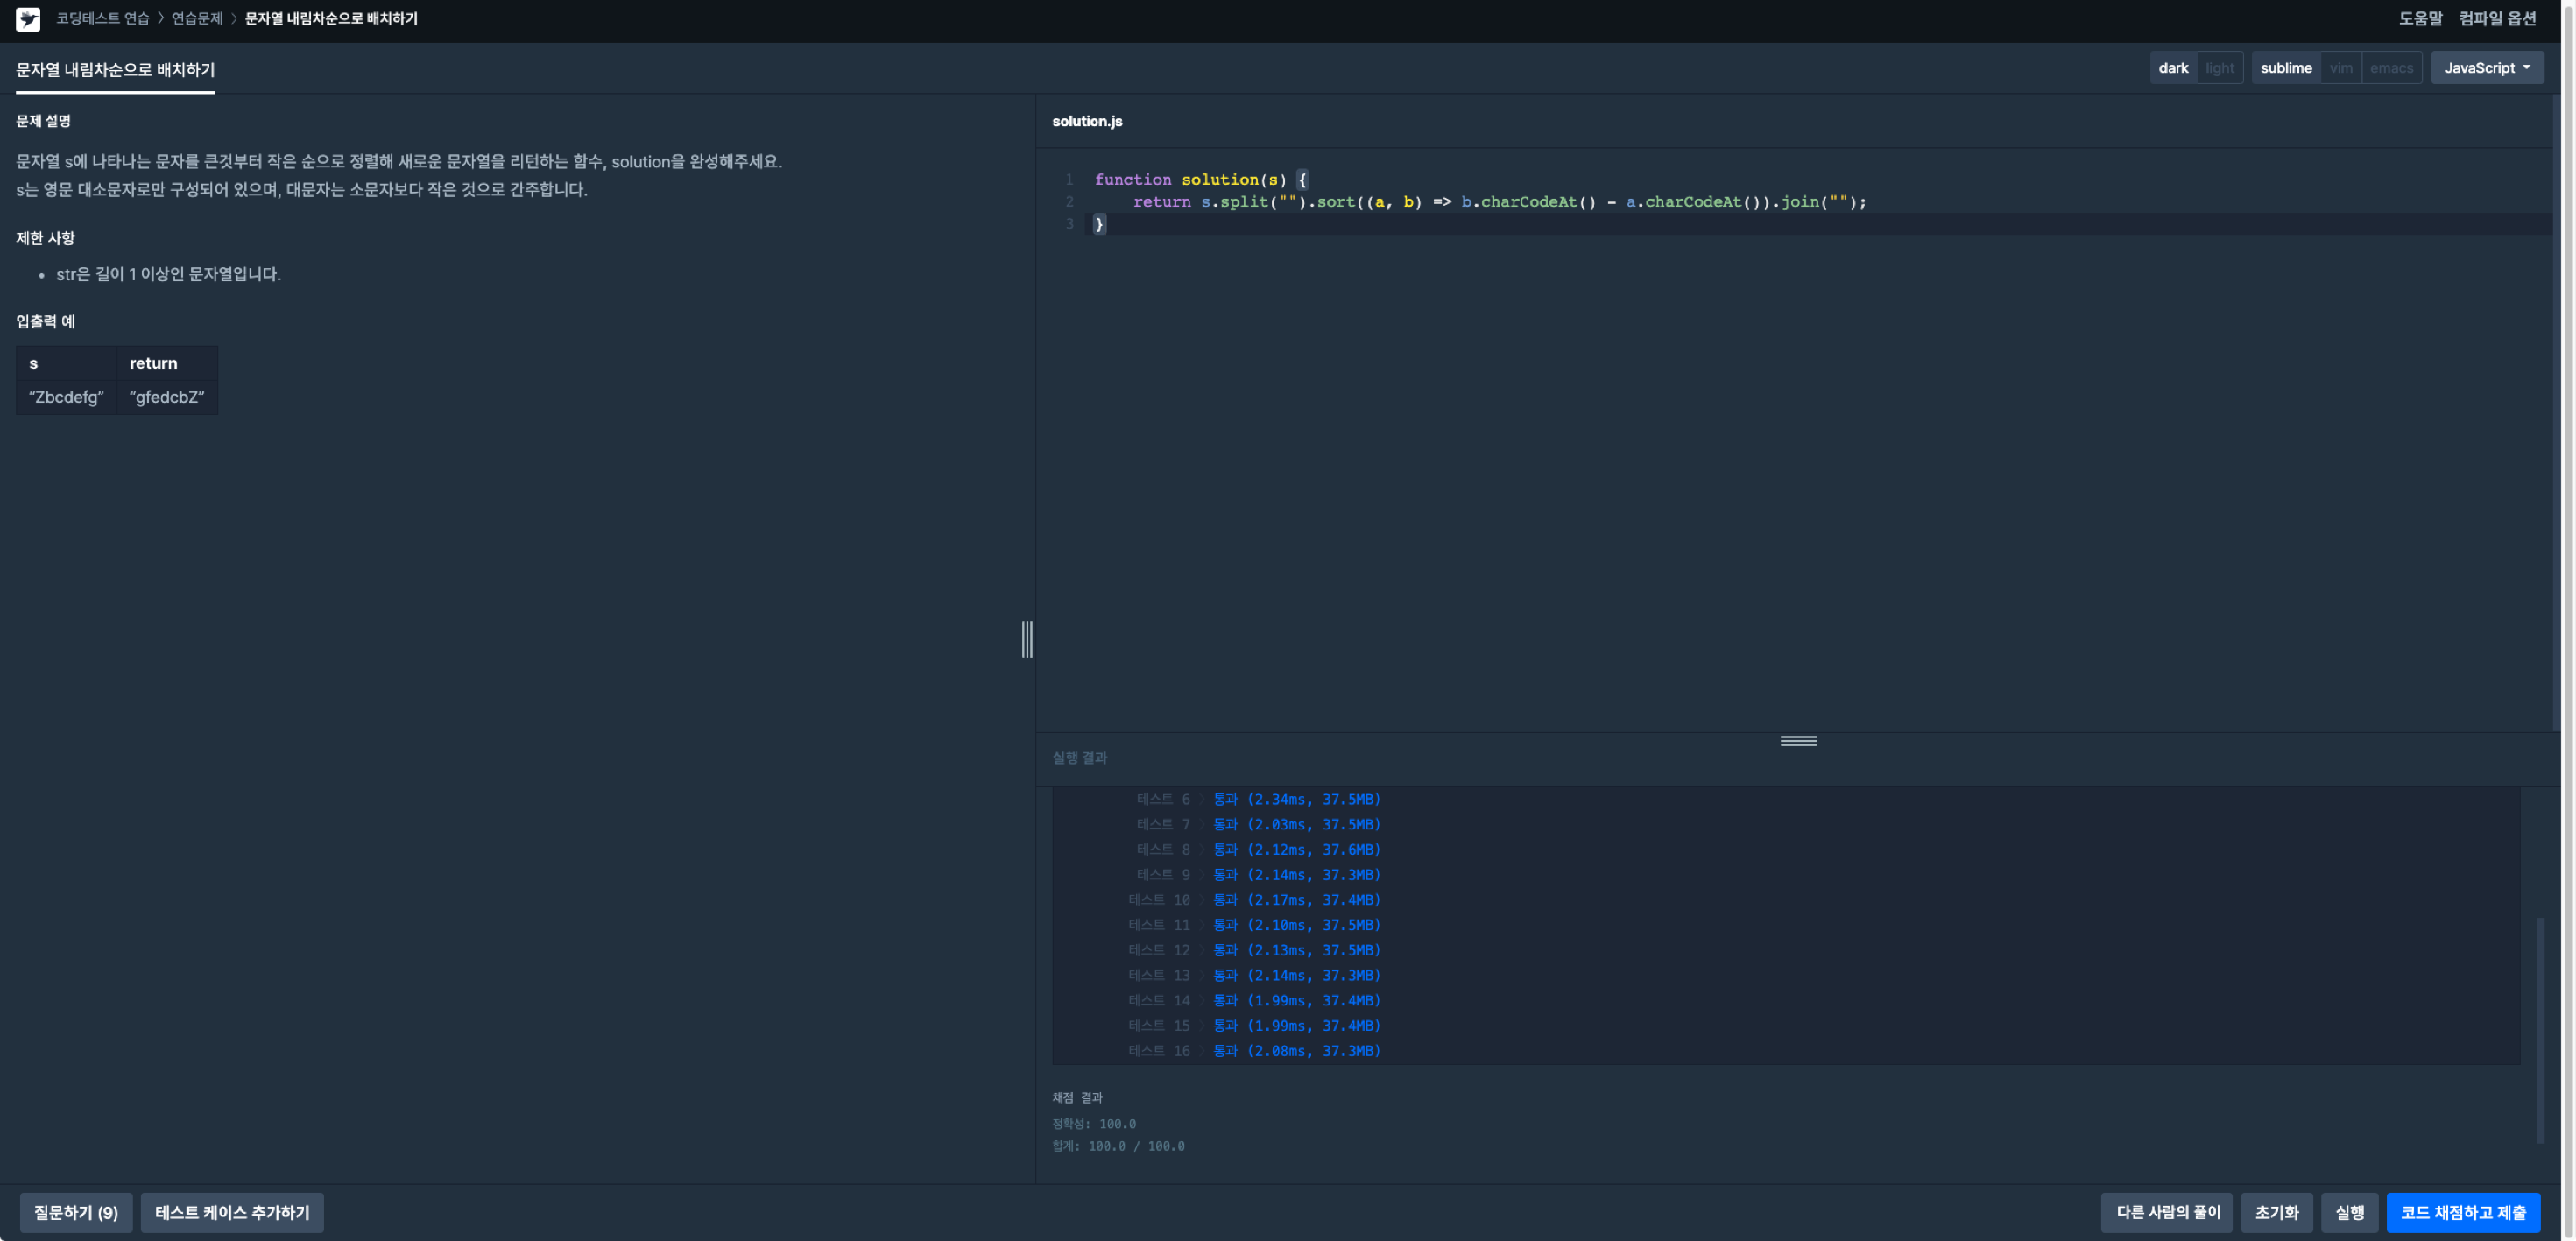Enable emacs keybinding mode

(x=2391, y=68)
